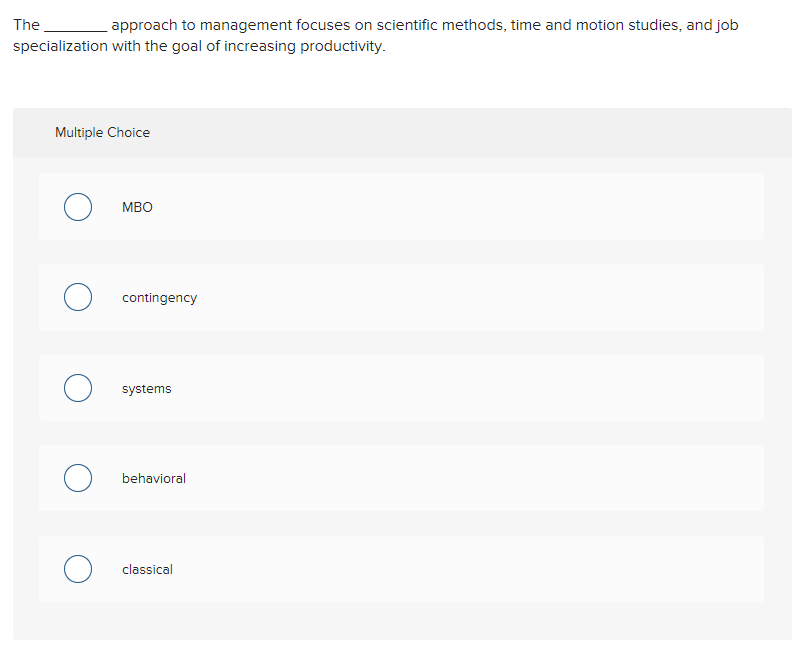Click the 'contingency' answer label text
The height and width of the screenshot is (653, 808).
[x=159, y=298]
